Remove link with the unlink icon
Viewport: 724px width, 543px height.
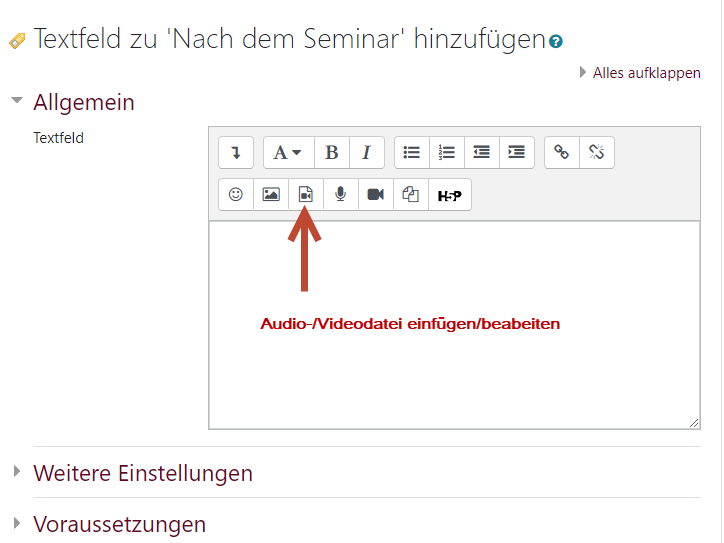click(x=597, y=153)
